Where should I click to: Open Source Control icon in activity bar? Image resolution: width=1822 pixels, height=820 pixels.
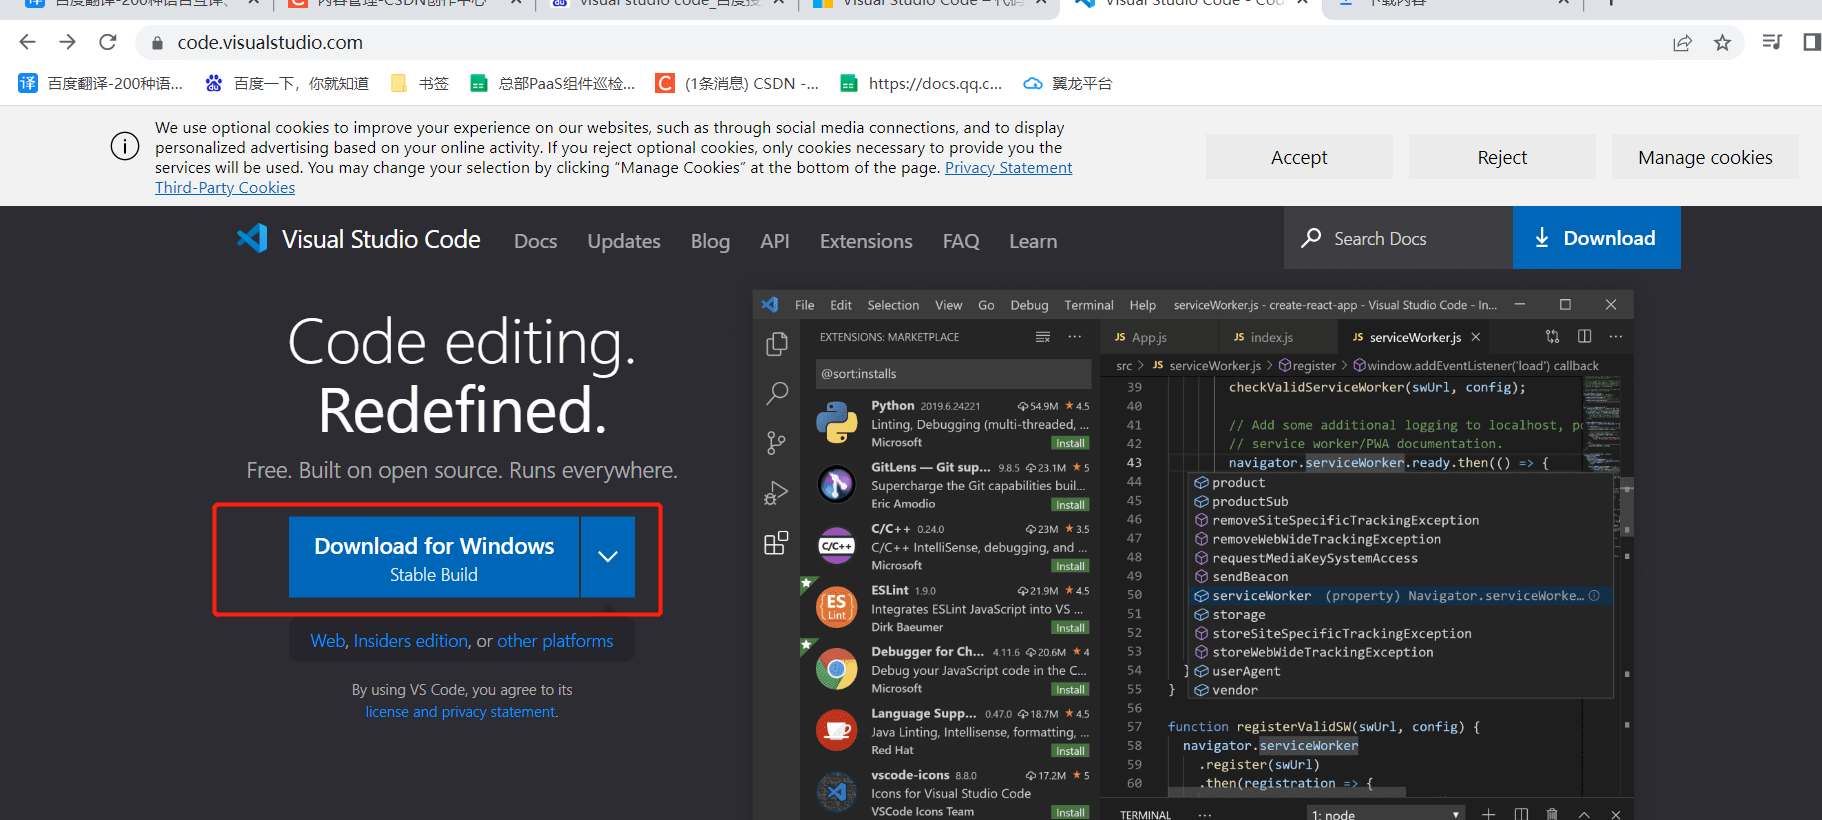(x=776, y=442)
